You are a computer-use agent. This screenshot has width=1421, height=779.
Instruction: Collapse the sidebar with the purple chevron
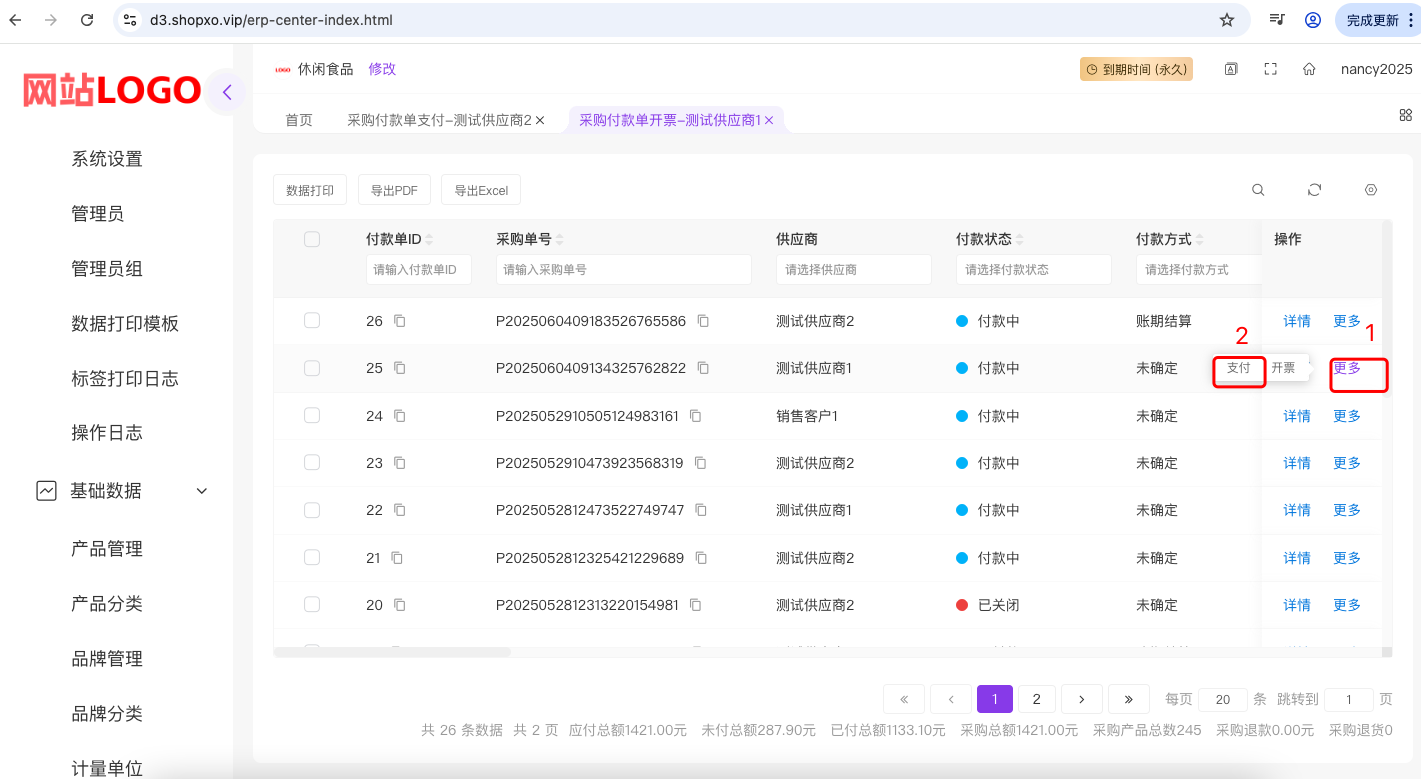click(227, 93)
